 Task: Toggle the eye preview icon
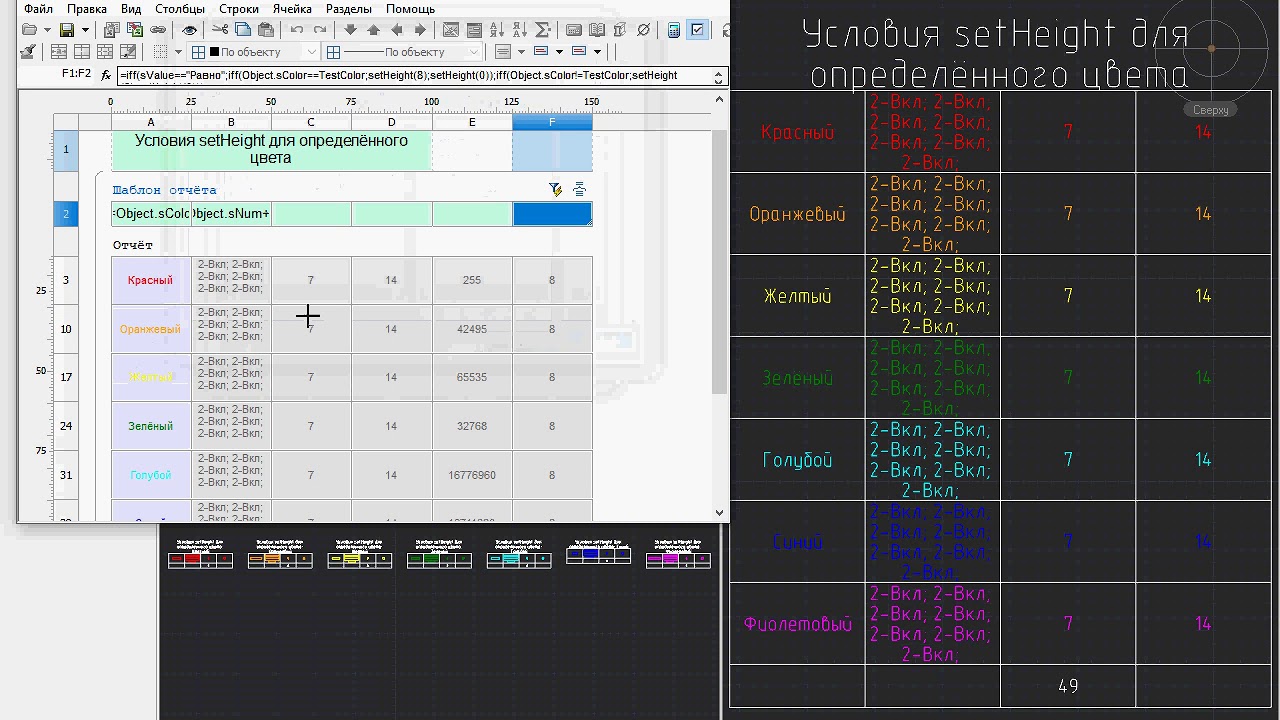click(189, 30)
